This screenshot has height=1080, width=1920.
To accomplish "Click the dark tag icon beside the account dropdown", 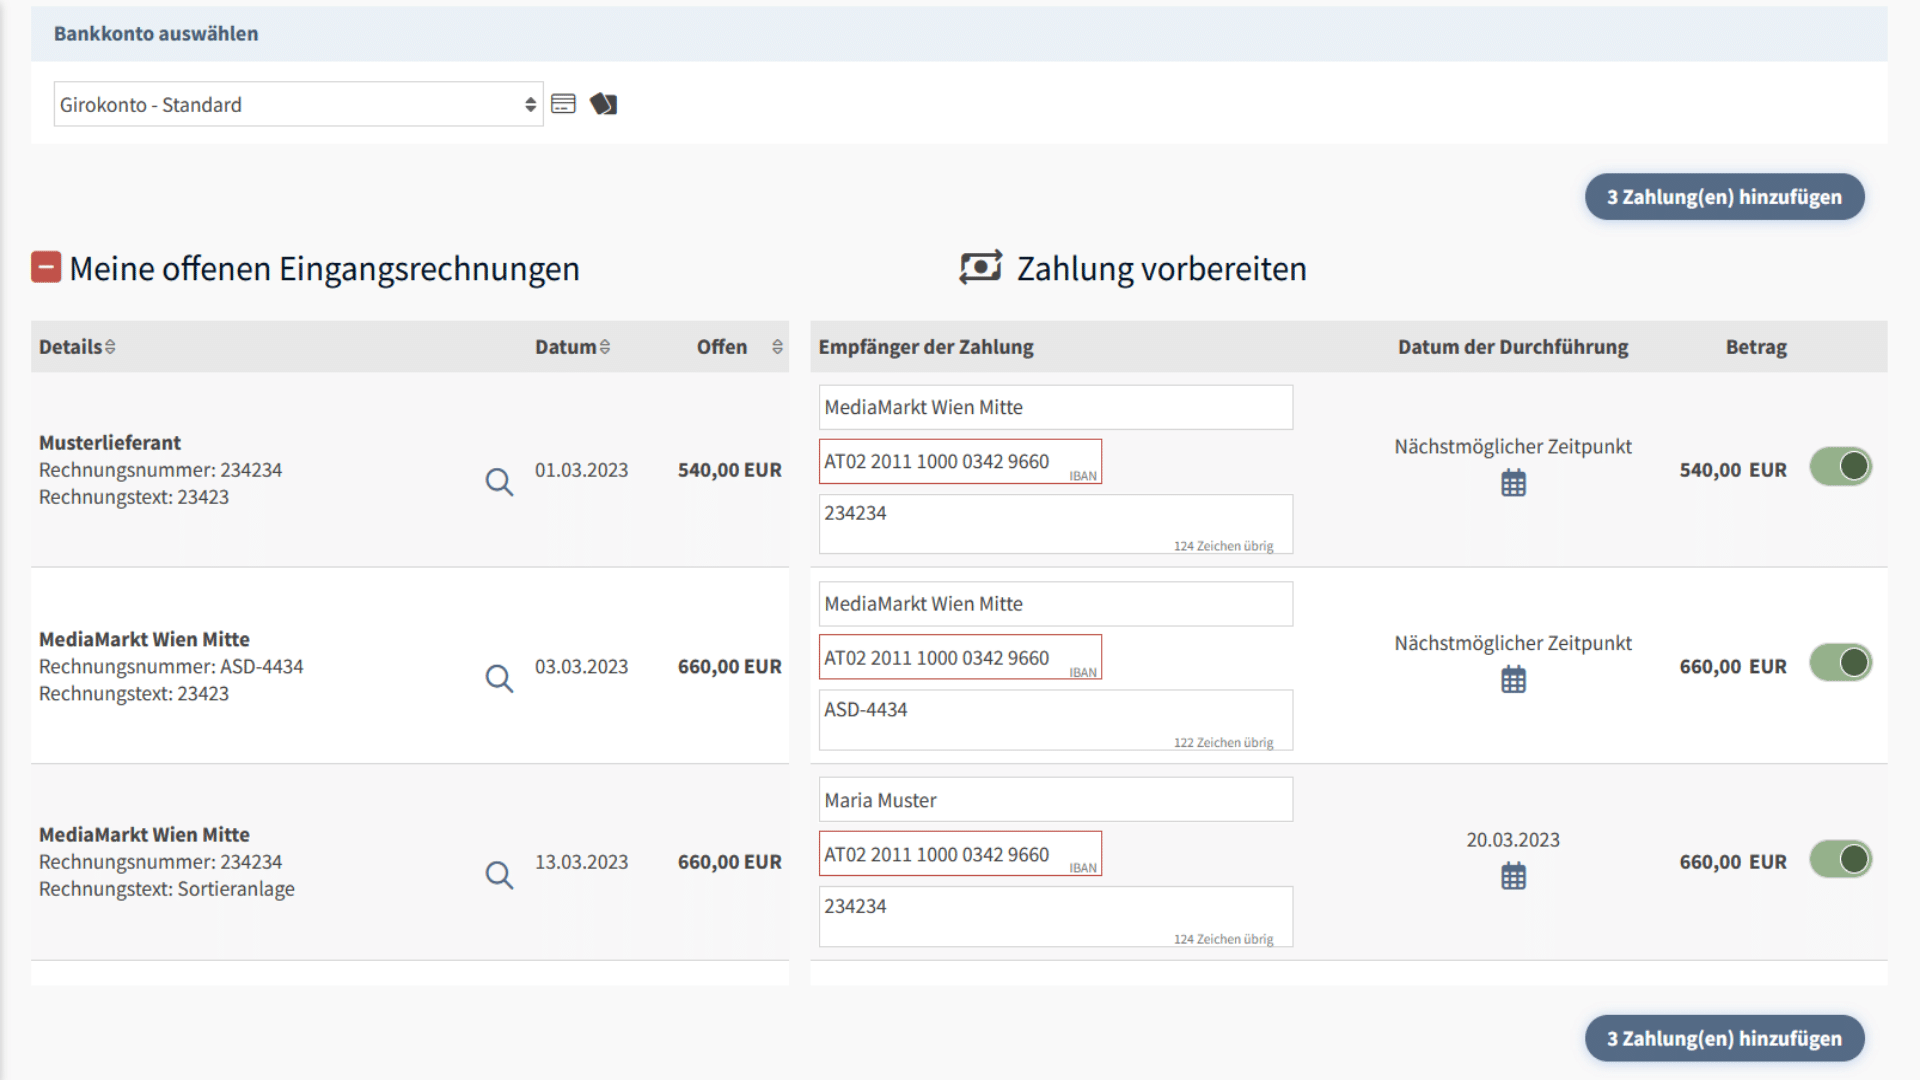I will click(x=603, y=104).
